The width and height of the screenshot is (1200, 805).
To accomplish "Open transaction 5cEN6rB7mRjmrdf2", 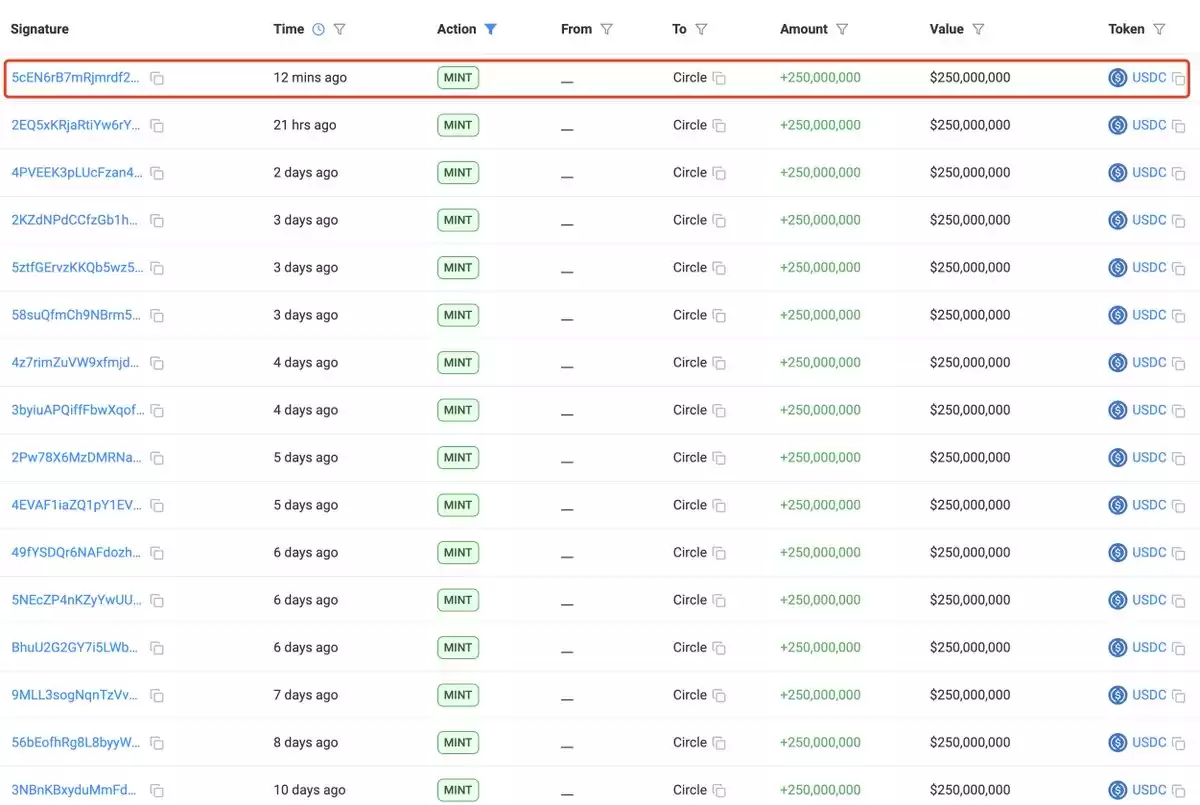I will point(76,77).
